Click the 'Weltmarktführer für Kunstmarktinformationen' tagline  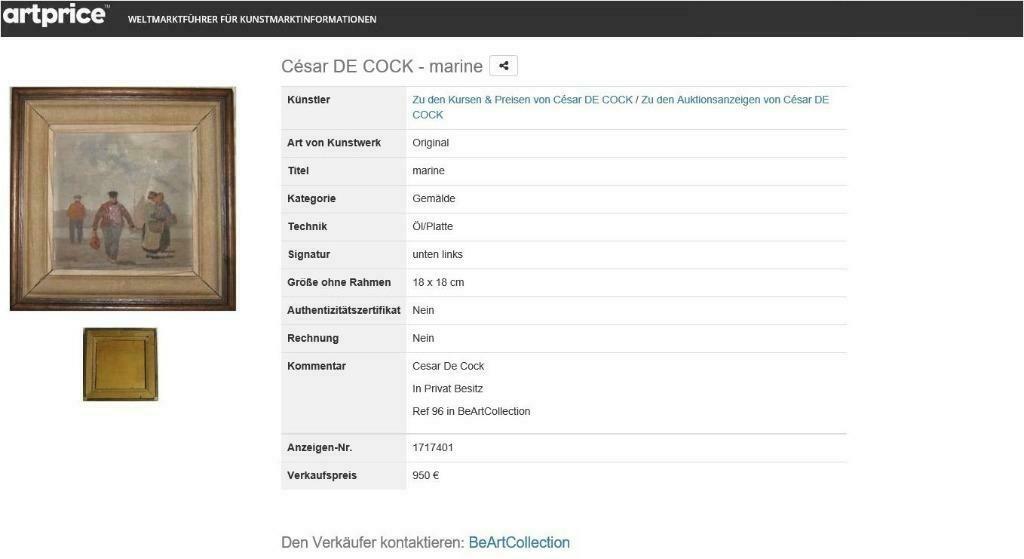tap(252, 20)
